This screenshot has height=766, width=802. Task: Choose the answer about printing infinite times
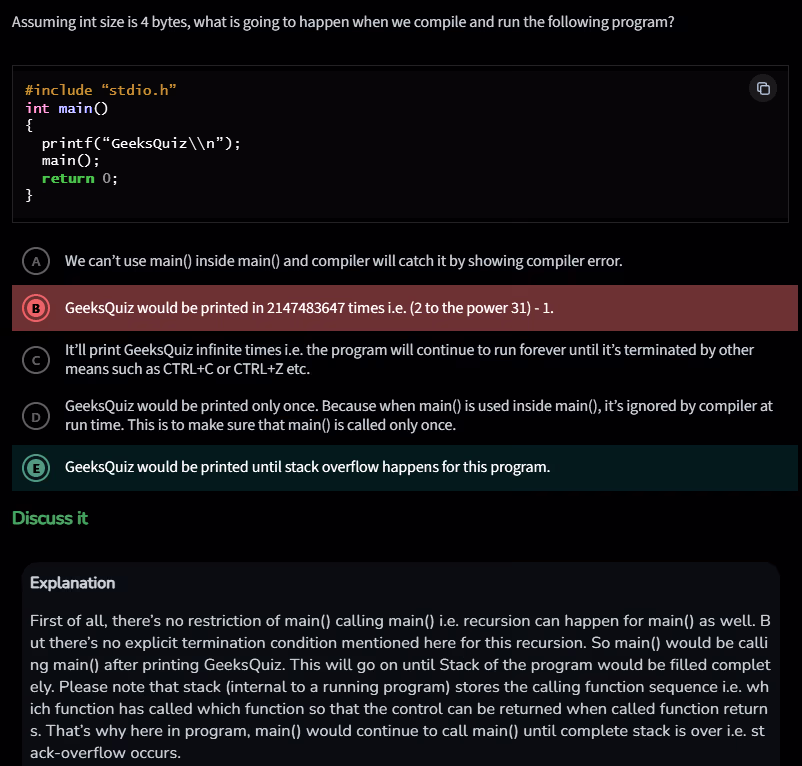[409, 359]
